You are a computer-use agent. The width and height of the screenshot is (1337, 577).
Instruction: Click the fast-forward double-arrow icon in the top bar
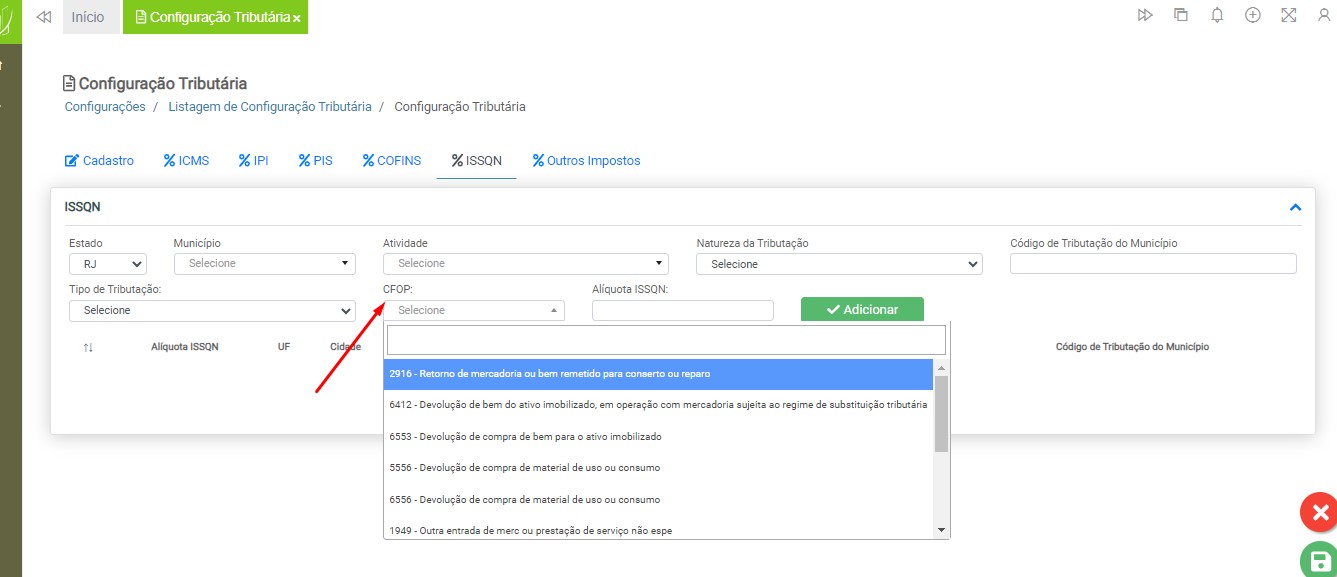tap(1145, 16)
